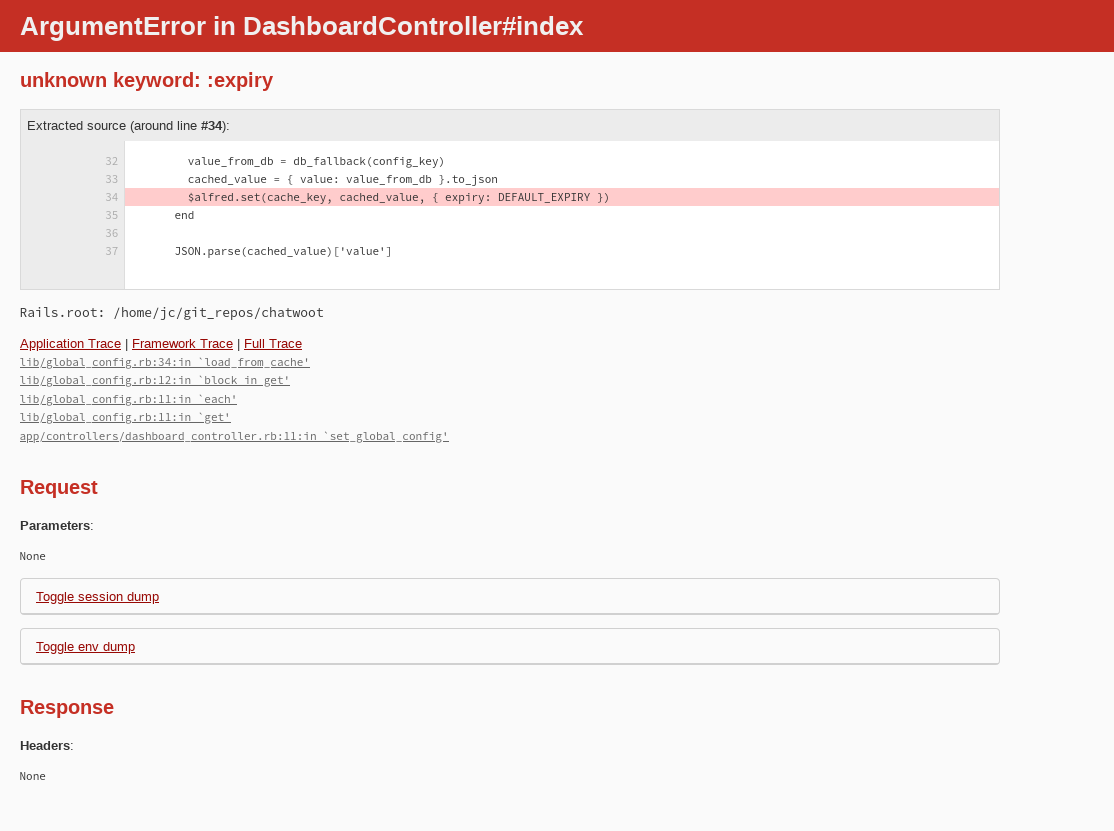Open the Application Trace view
1114x831 pixels.
[70, 343]
